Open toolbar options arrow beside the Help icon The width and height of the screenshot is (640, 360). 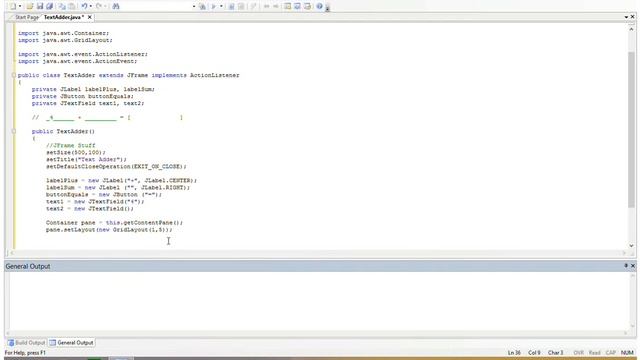[327, 7]
